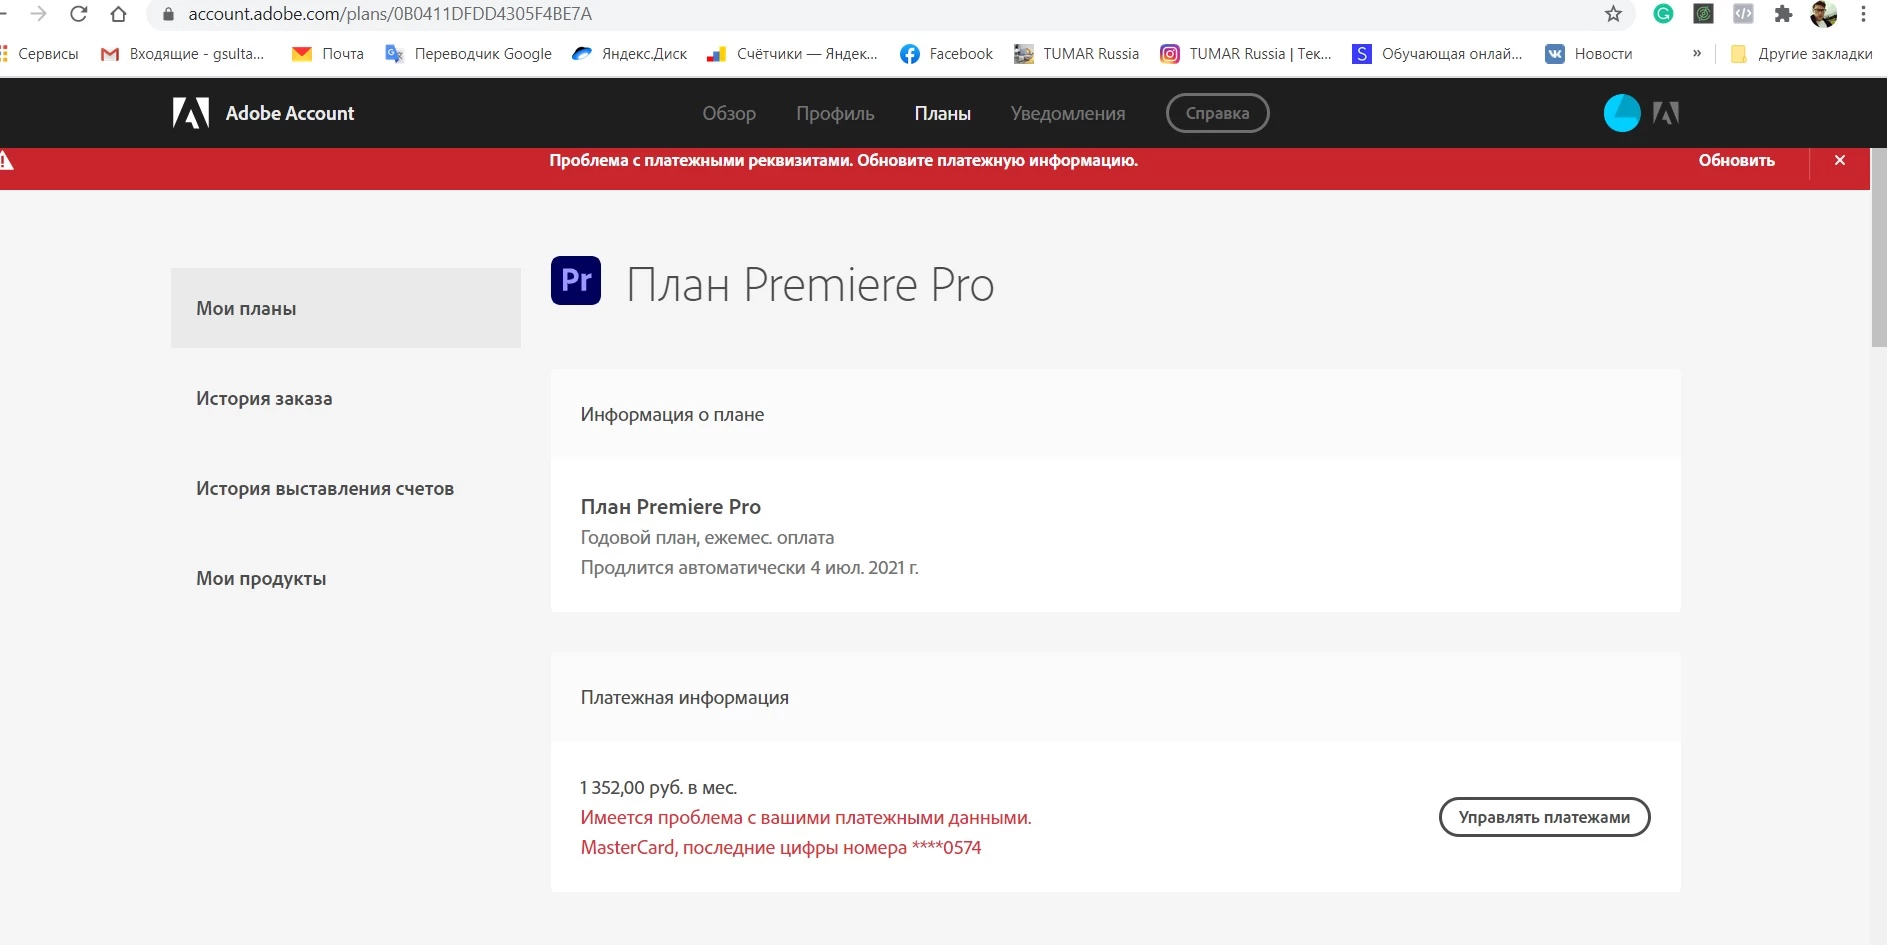This screenshot has width=1887, height=945.
Task: Click the Adobe icon beside the avatar
Action: 1666,113
